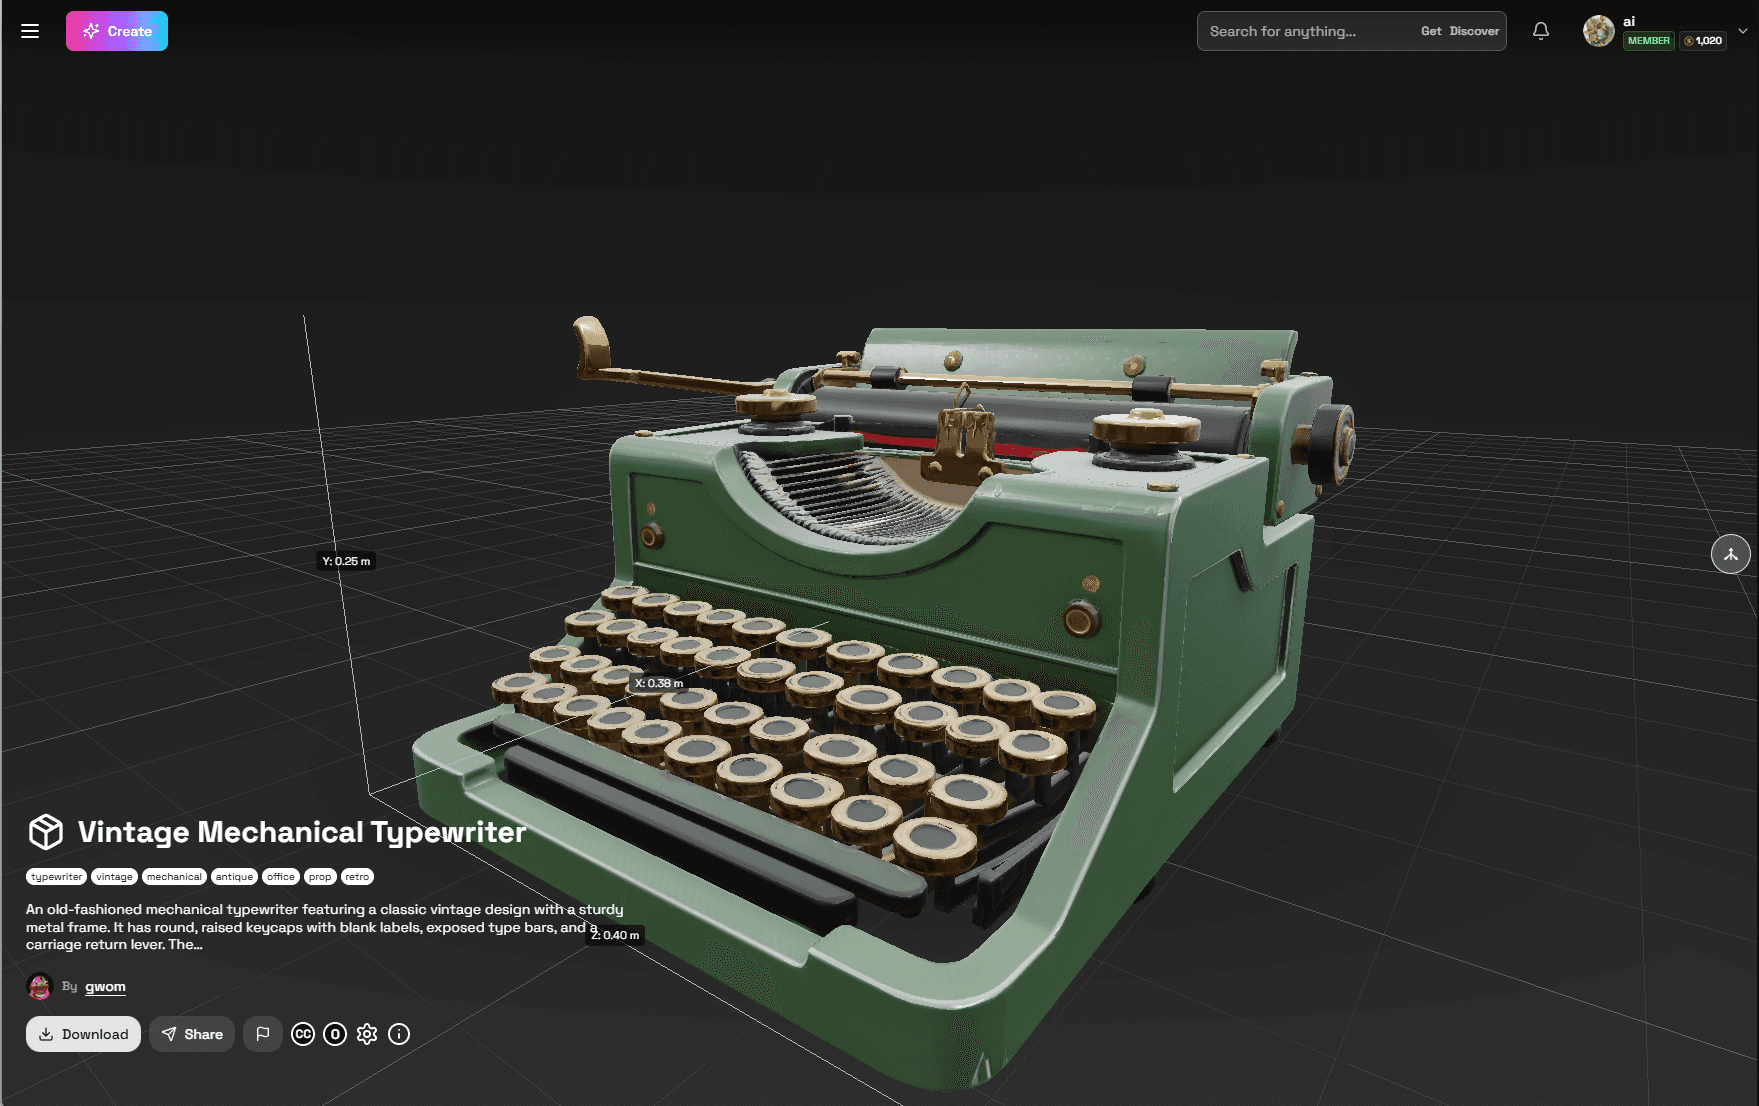Click the CC zero license icon
The height and width of the screenshot is (1106, 1759).
335,1034
